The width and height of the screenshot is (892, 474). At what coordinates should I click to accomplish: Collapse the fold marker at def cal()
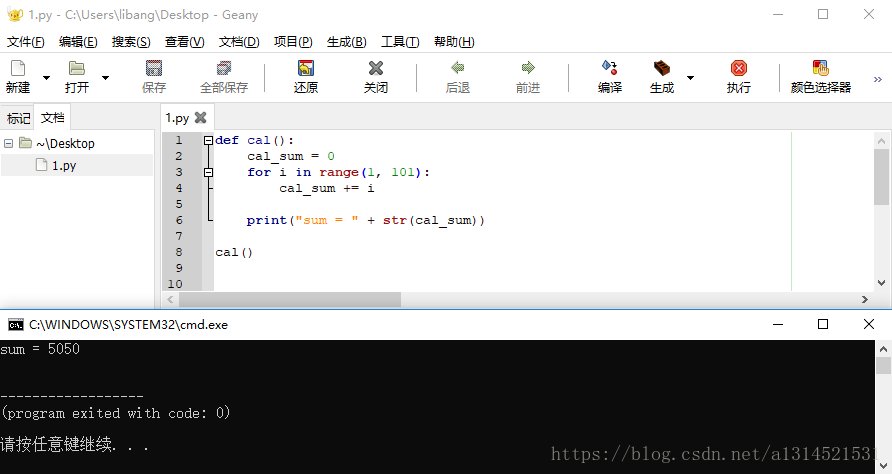point(208,140)
